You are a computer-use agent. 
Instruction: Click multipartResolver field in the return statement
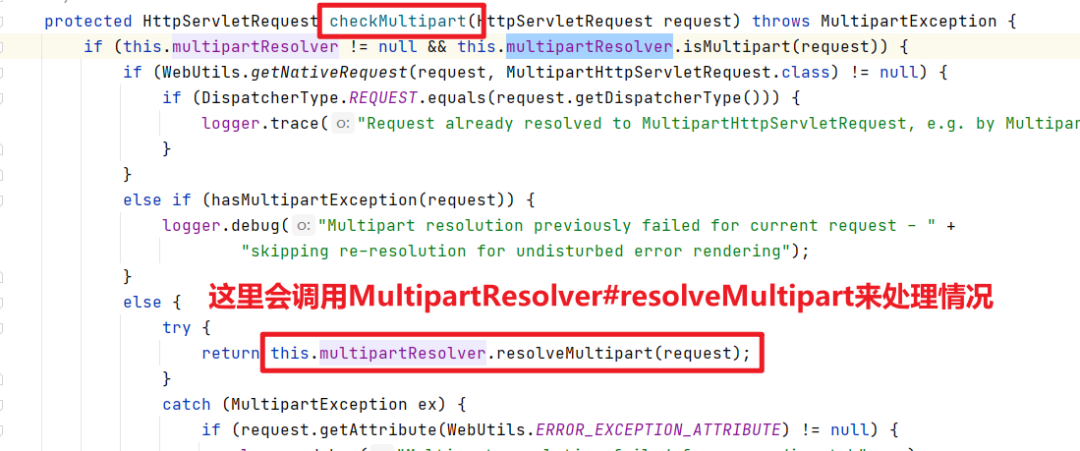coord(402,353)
